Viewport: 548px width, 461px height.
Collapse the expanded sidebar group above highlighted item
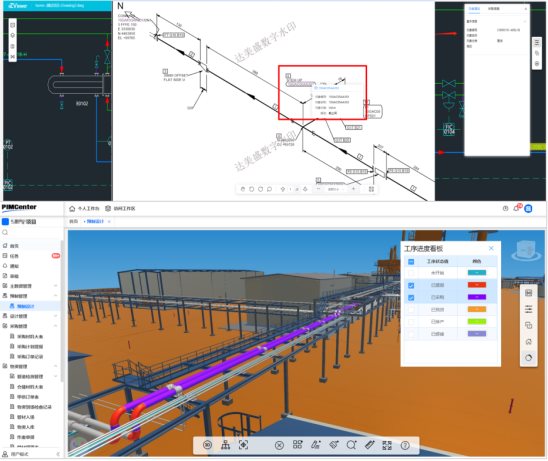click(x=56, y=296)
